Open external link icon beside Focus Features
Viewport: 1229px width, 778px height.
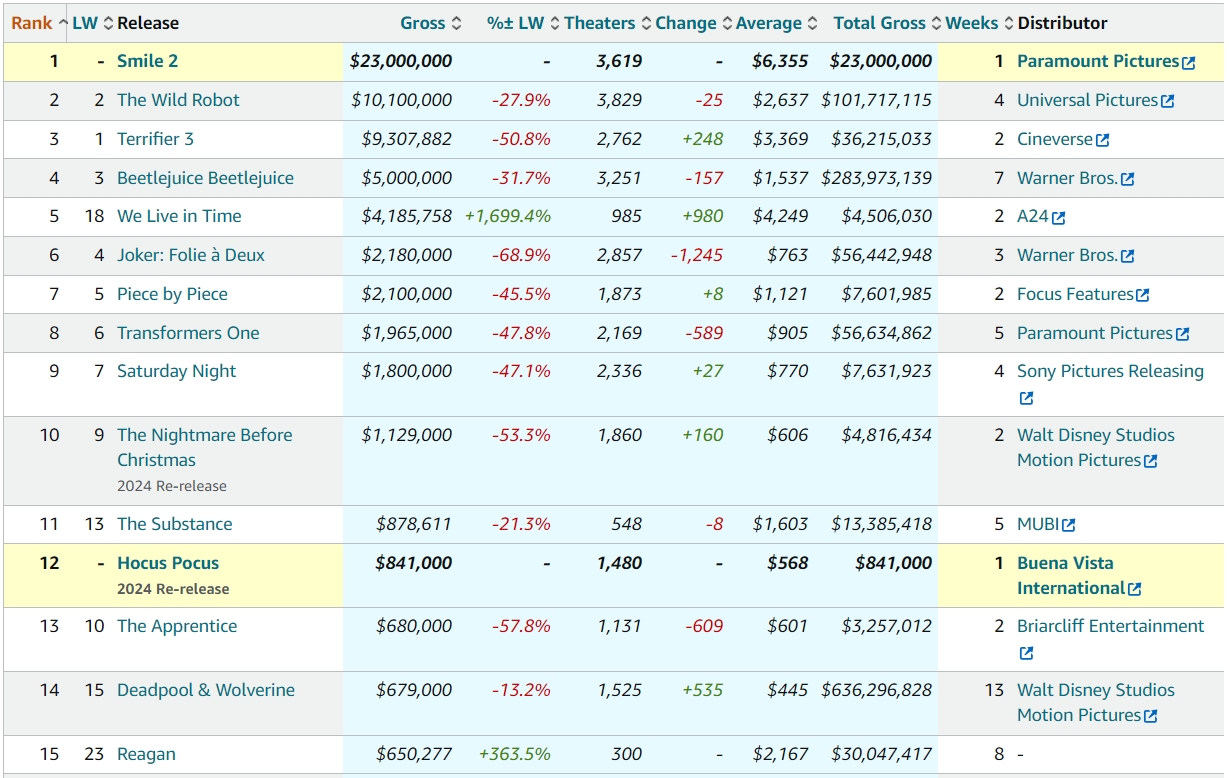(x=1143, y=295)
